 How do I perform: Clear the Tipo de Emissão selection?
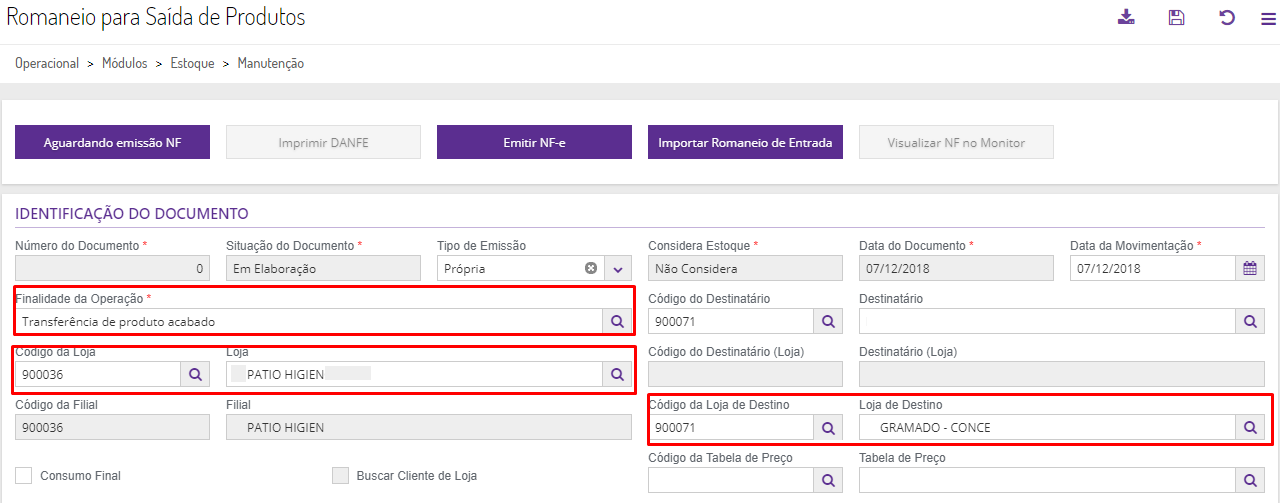(x=591, y=268)
